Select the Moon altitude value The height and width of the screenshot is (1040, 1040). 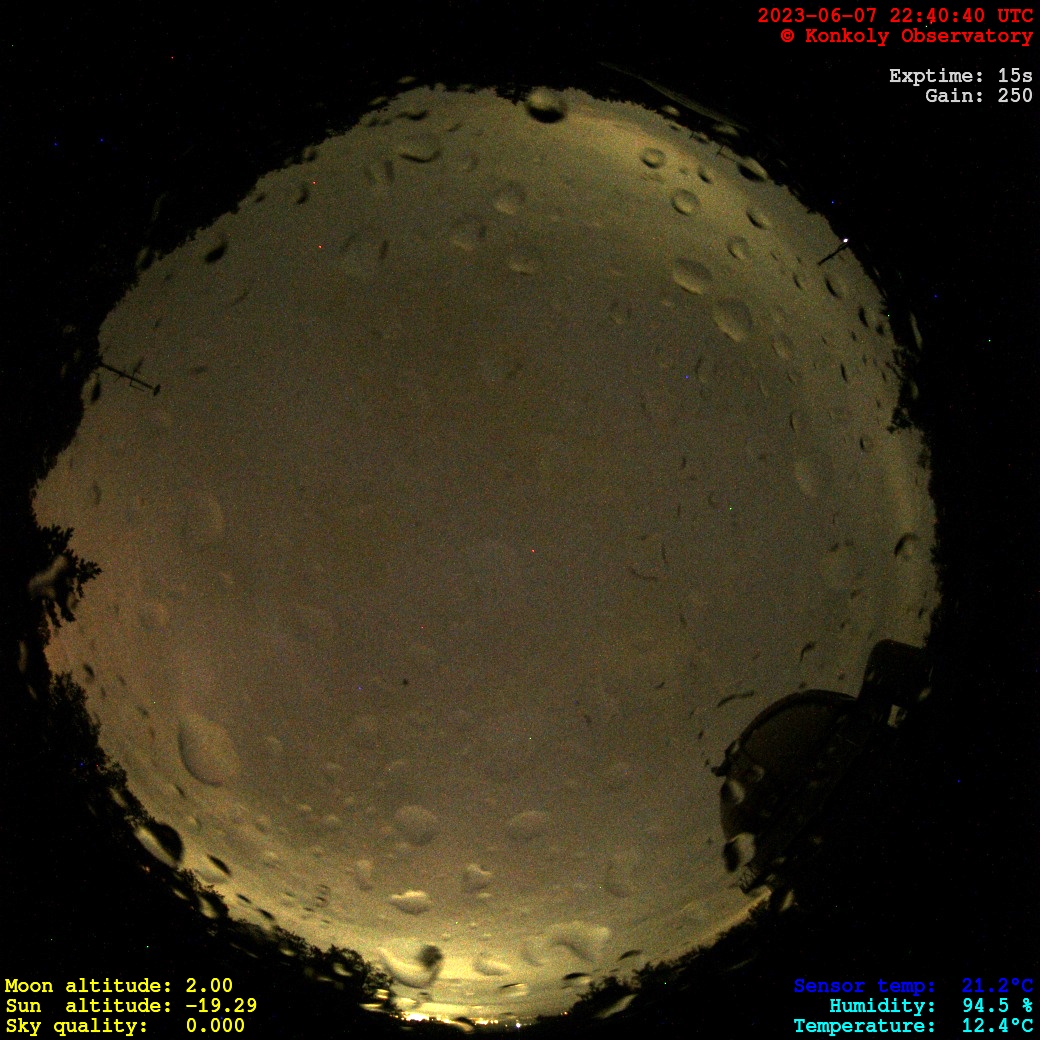(118, 986)
